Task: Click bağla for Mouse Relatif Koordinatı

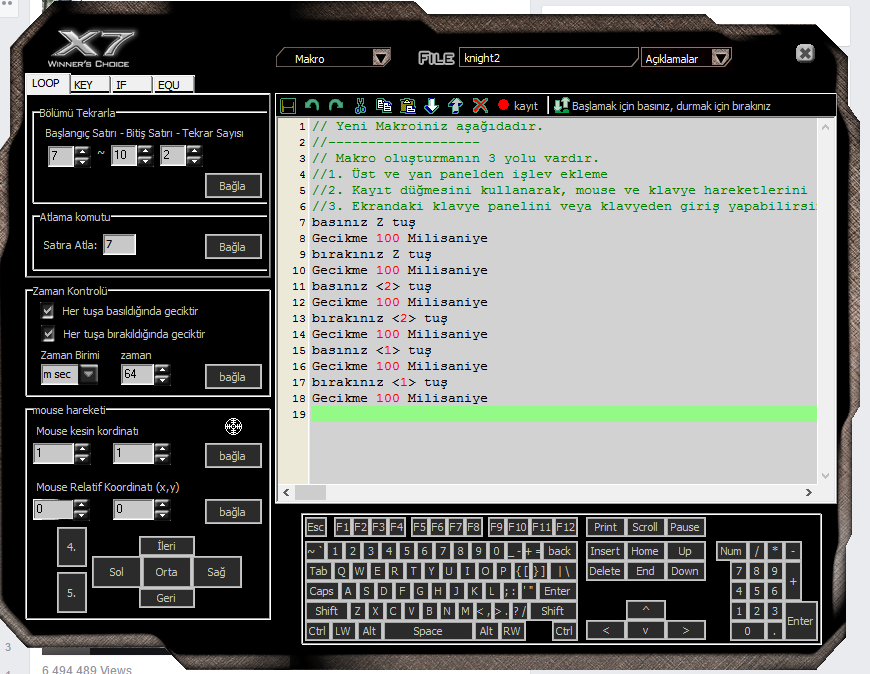Action: pos(232,511)
